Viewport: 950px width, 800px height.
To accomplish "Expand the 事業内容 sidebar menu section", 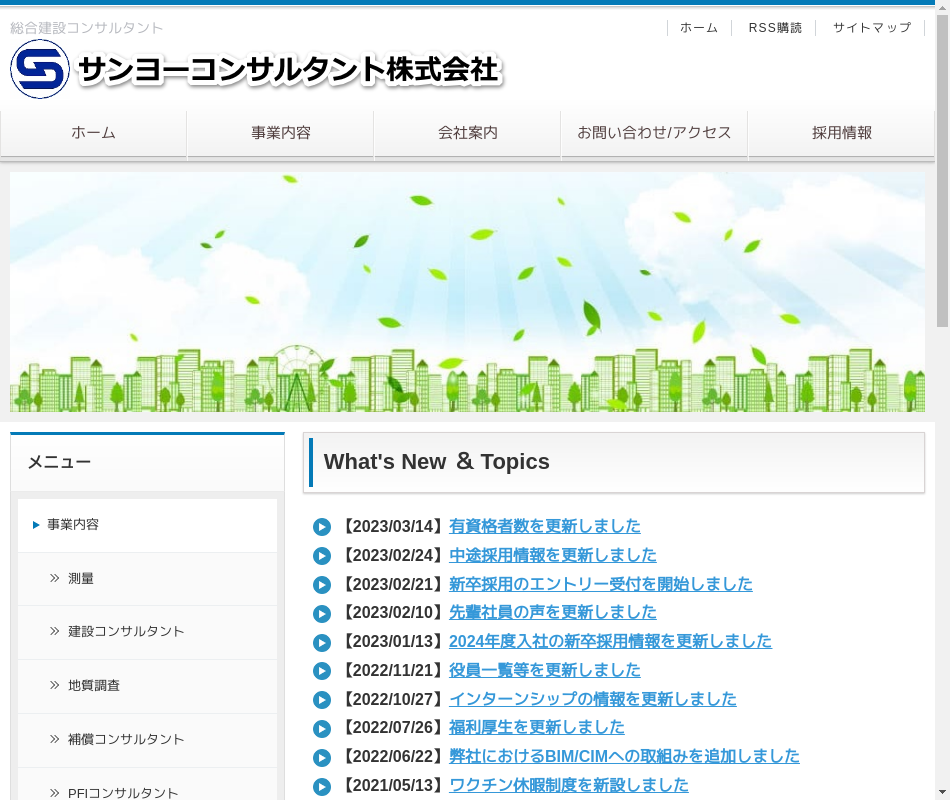I will 73,525.
